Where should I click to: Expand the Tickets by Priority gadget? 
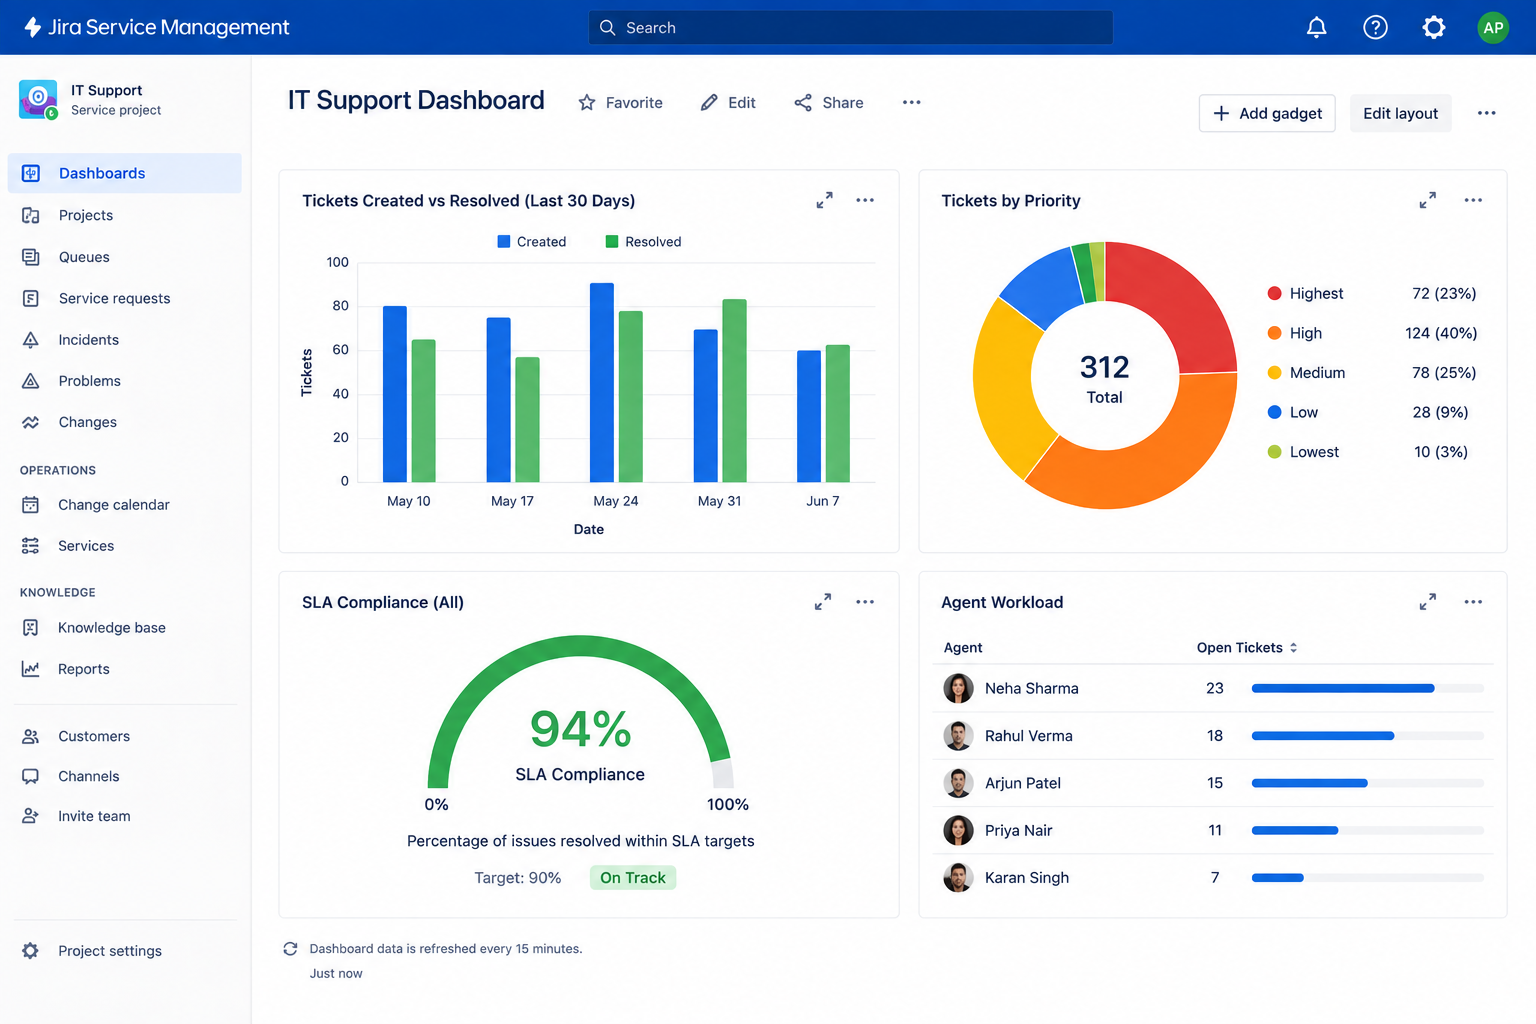pos(1427,200)
